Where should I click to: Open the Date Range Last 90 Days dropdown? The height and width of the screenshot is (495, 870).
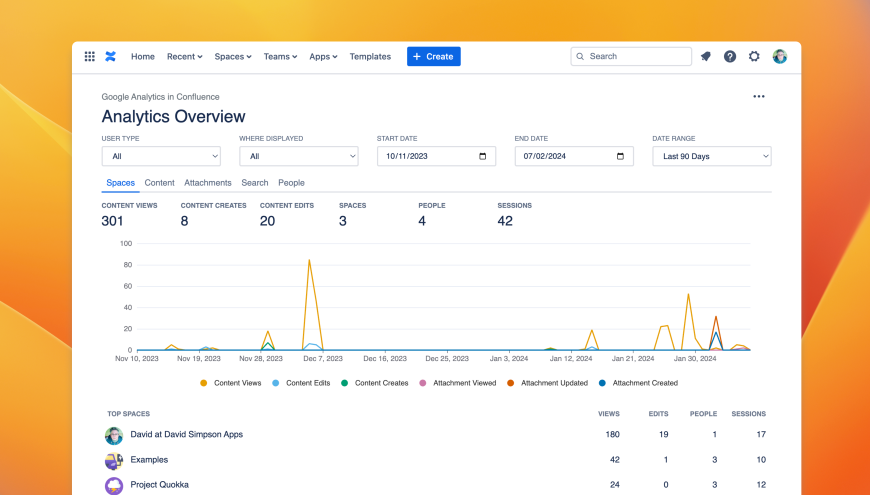711,156
